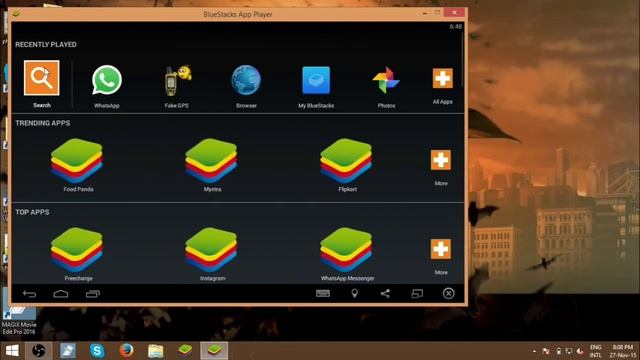The height and width of the screenshot is (360, 640).
Task: Launch WhatsApp from Recently Played
Action: [107, 80]
